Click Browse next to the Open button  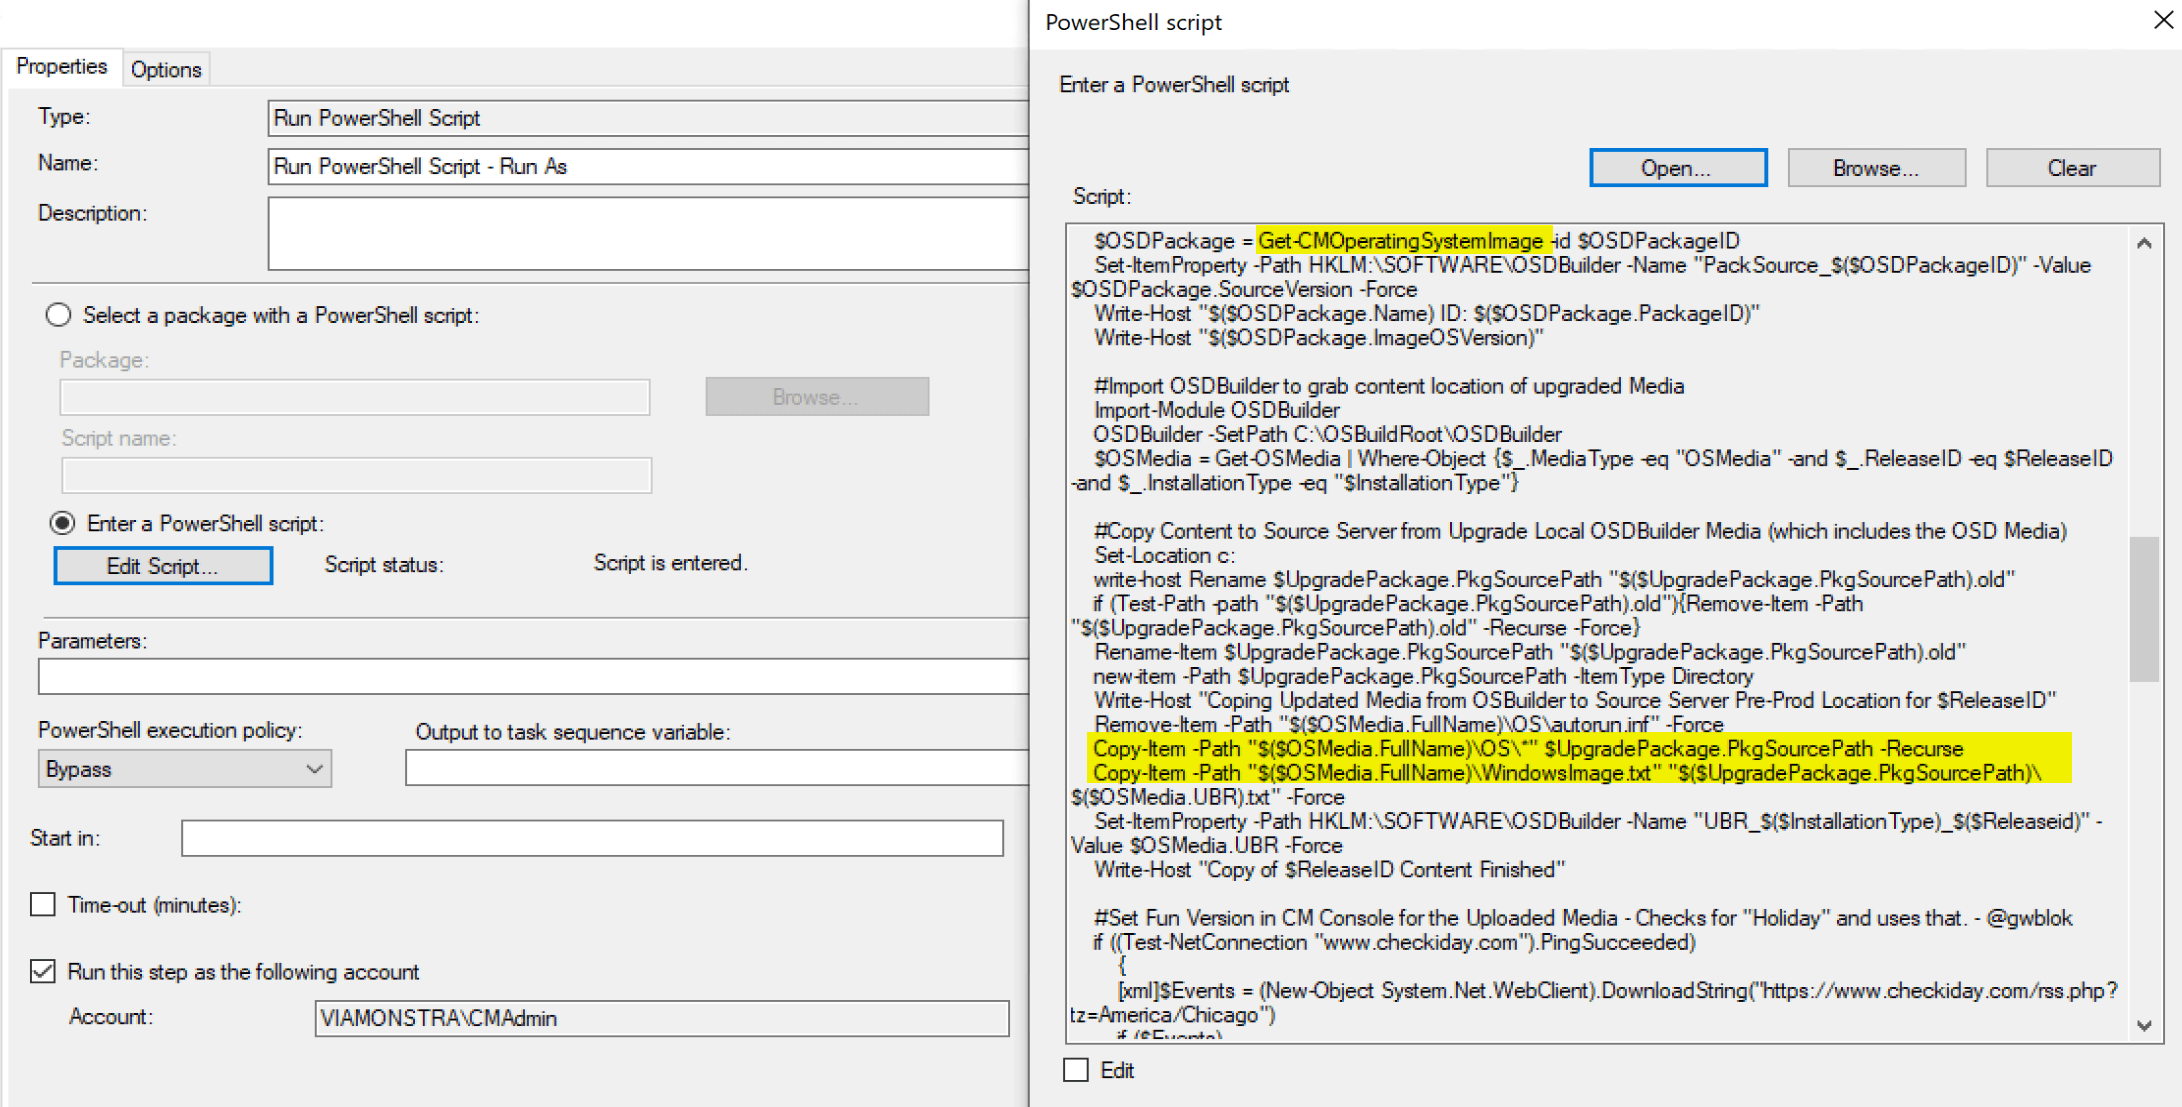pyautogui.click(x=1875, y=167)
